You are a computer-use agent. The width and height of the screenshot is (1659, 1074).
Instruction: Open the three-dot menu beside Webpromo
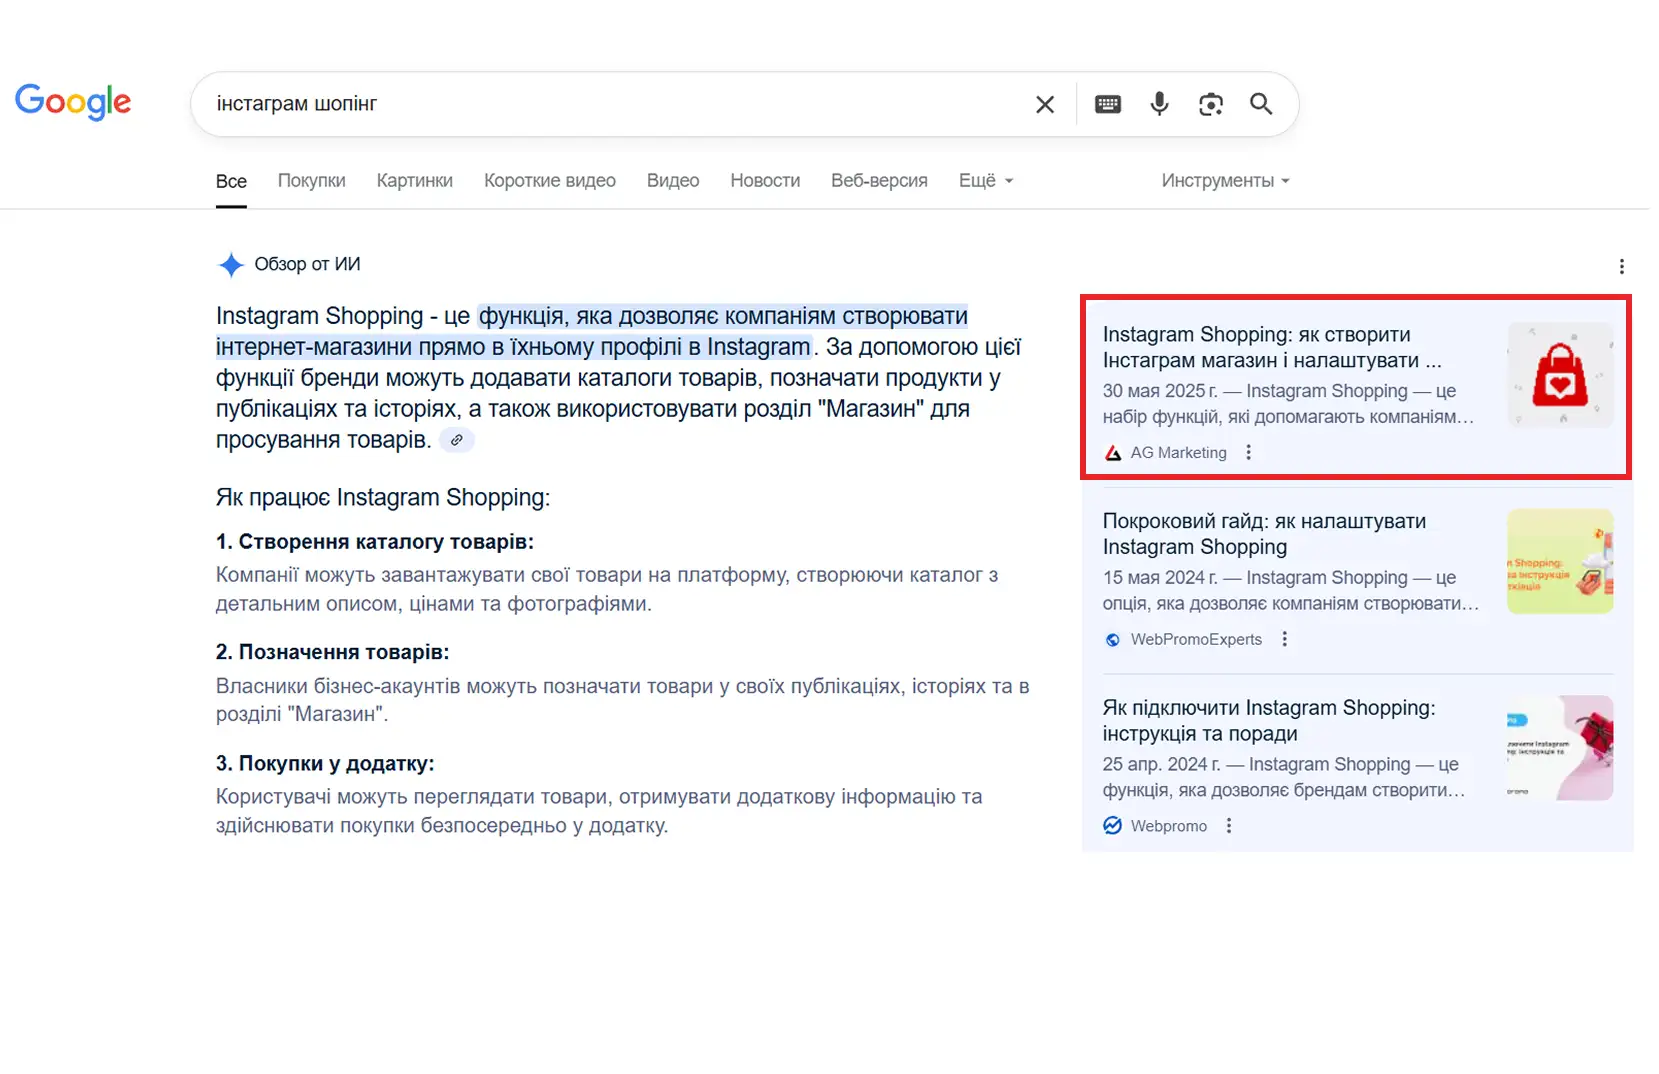click(1229, 826)
